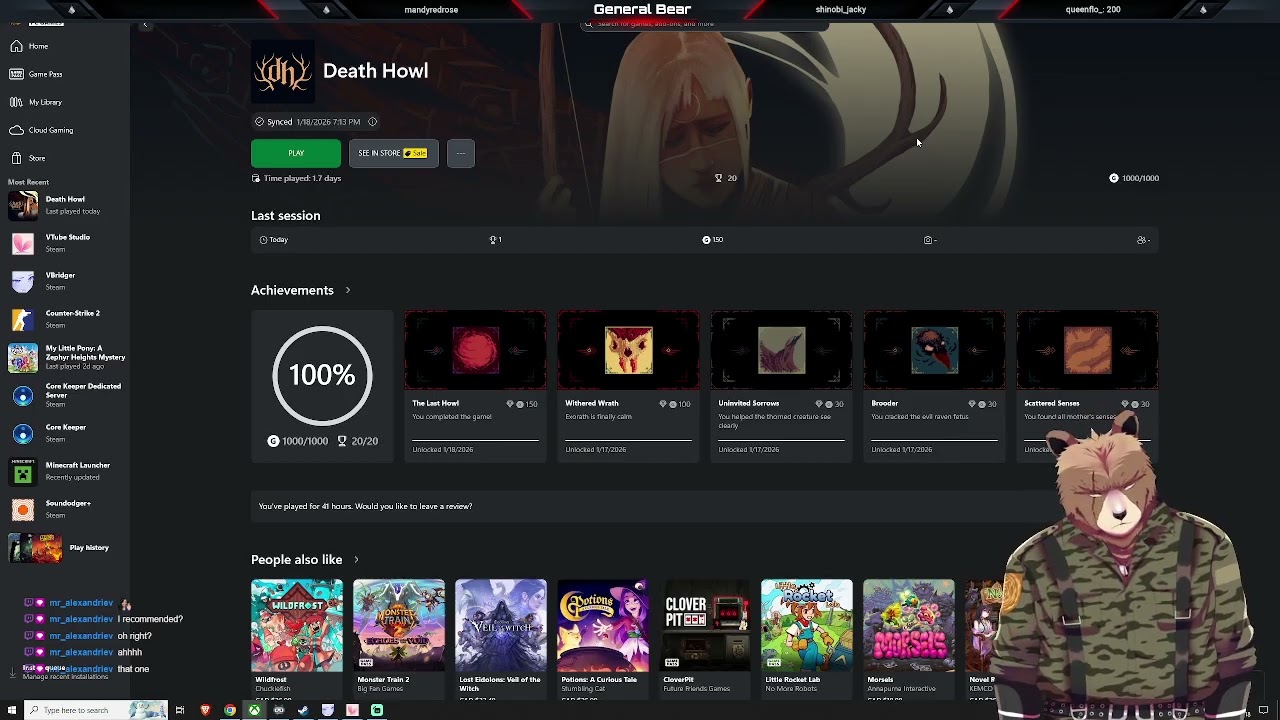Select VTube Studio in Most Recent
Screen dimensions: 1280x720
(x=66, y=243)
